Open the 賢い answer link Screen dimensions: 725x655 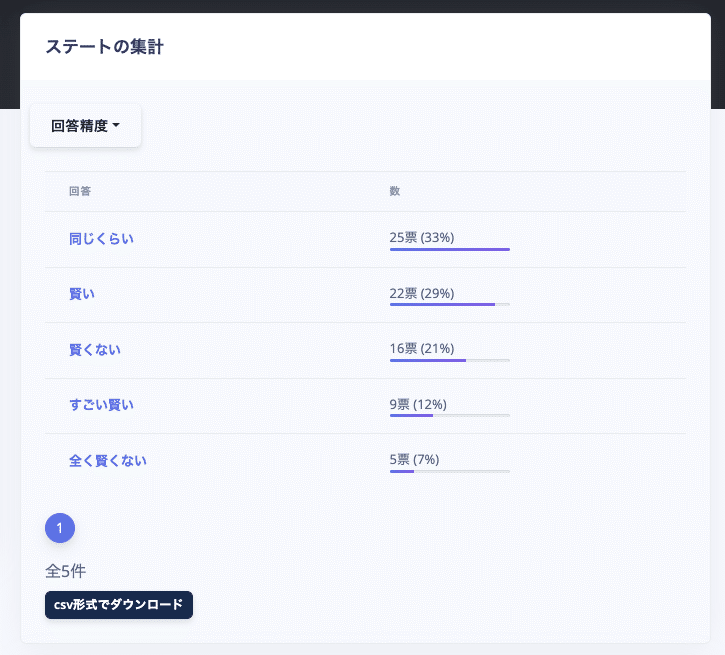(82, 294)
